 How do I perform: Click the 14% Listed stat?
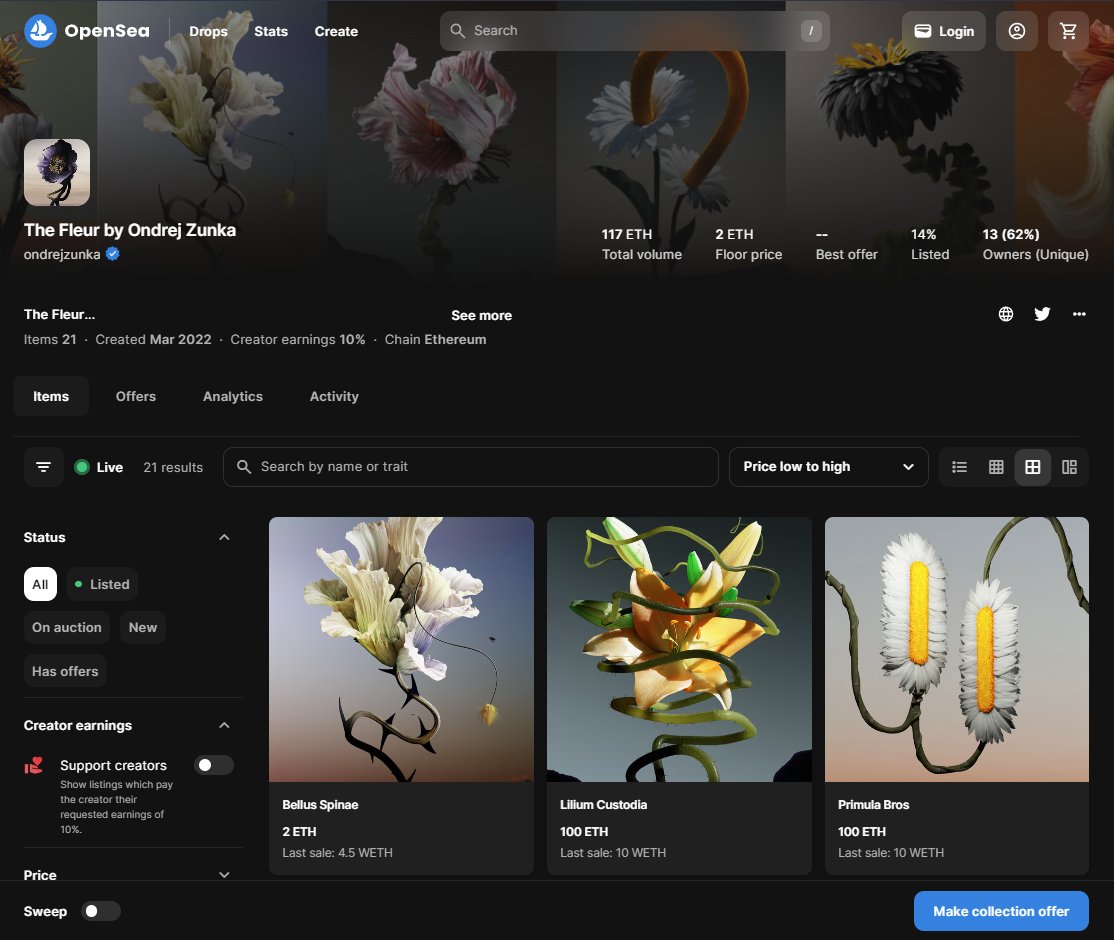pos(930,244)
